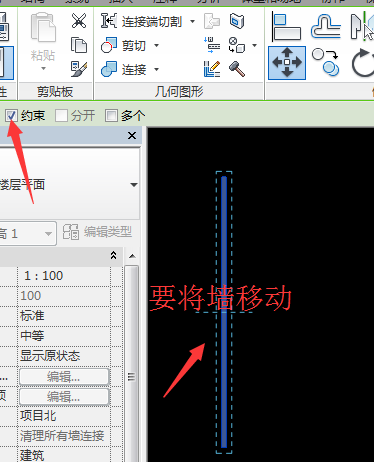
Task: Click the 剪贴板 panel label
Action: coord(55,92)
